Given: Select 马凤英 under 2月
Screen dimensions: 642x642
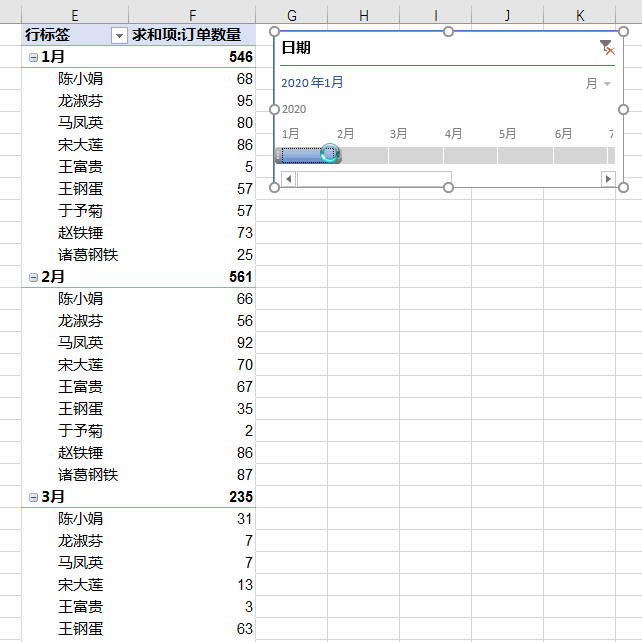Looking at the screenshot, I should click(80, 343).
